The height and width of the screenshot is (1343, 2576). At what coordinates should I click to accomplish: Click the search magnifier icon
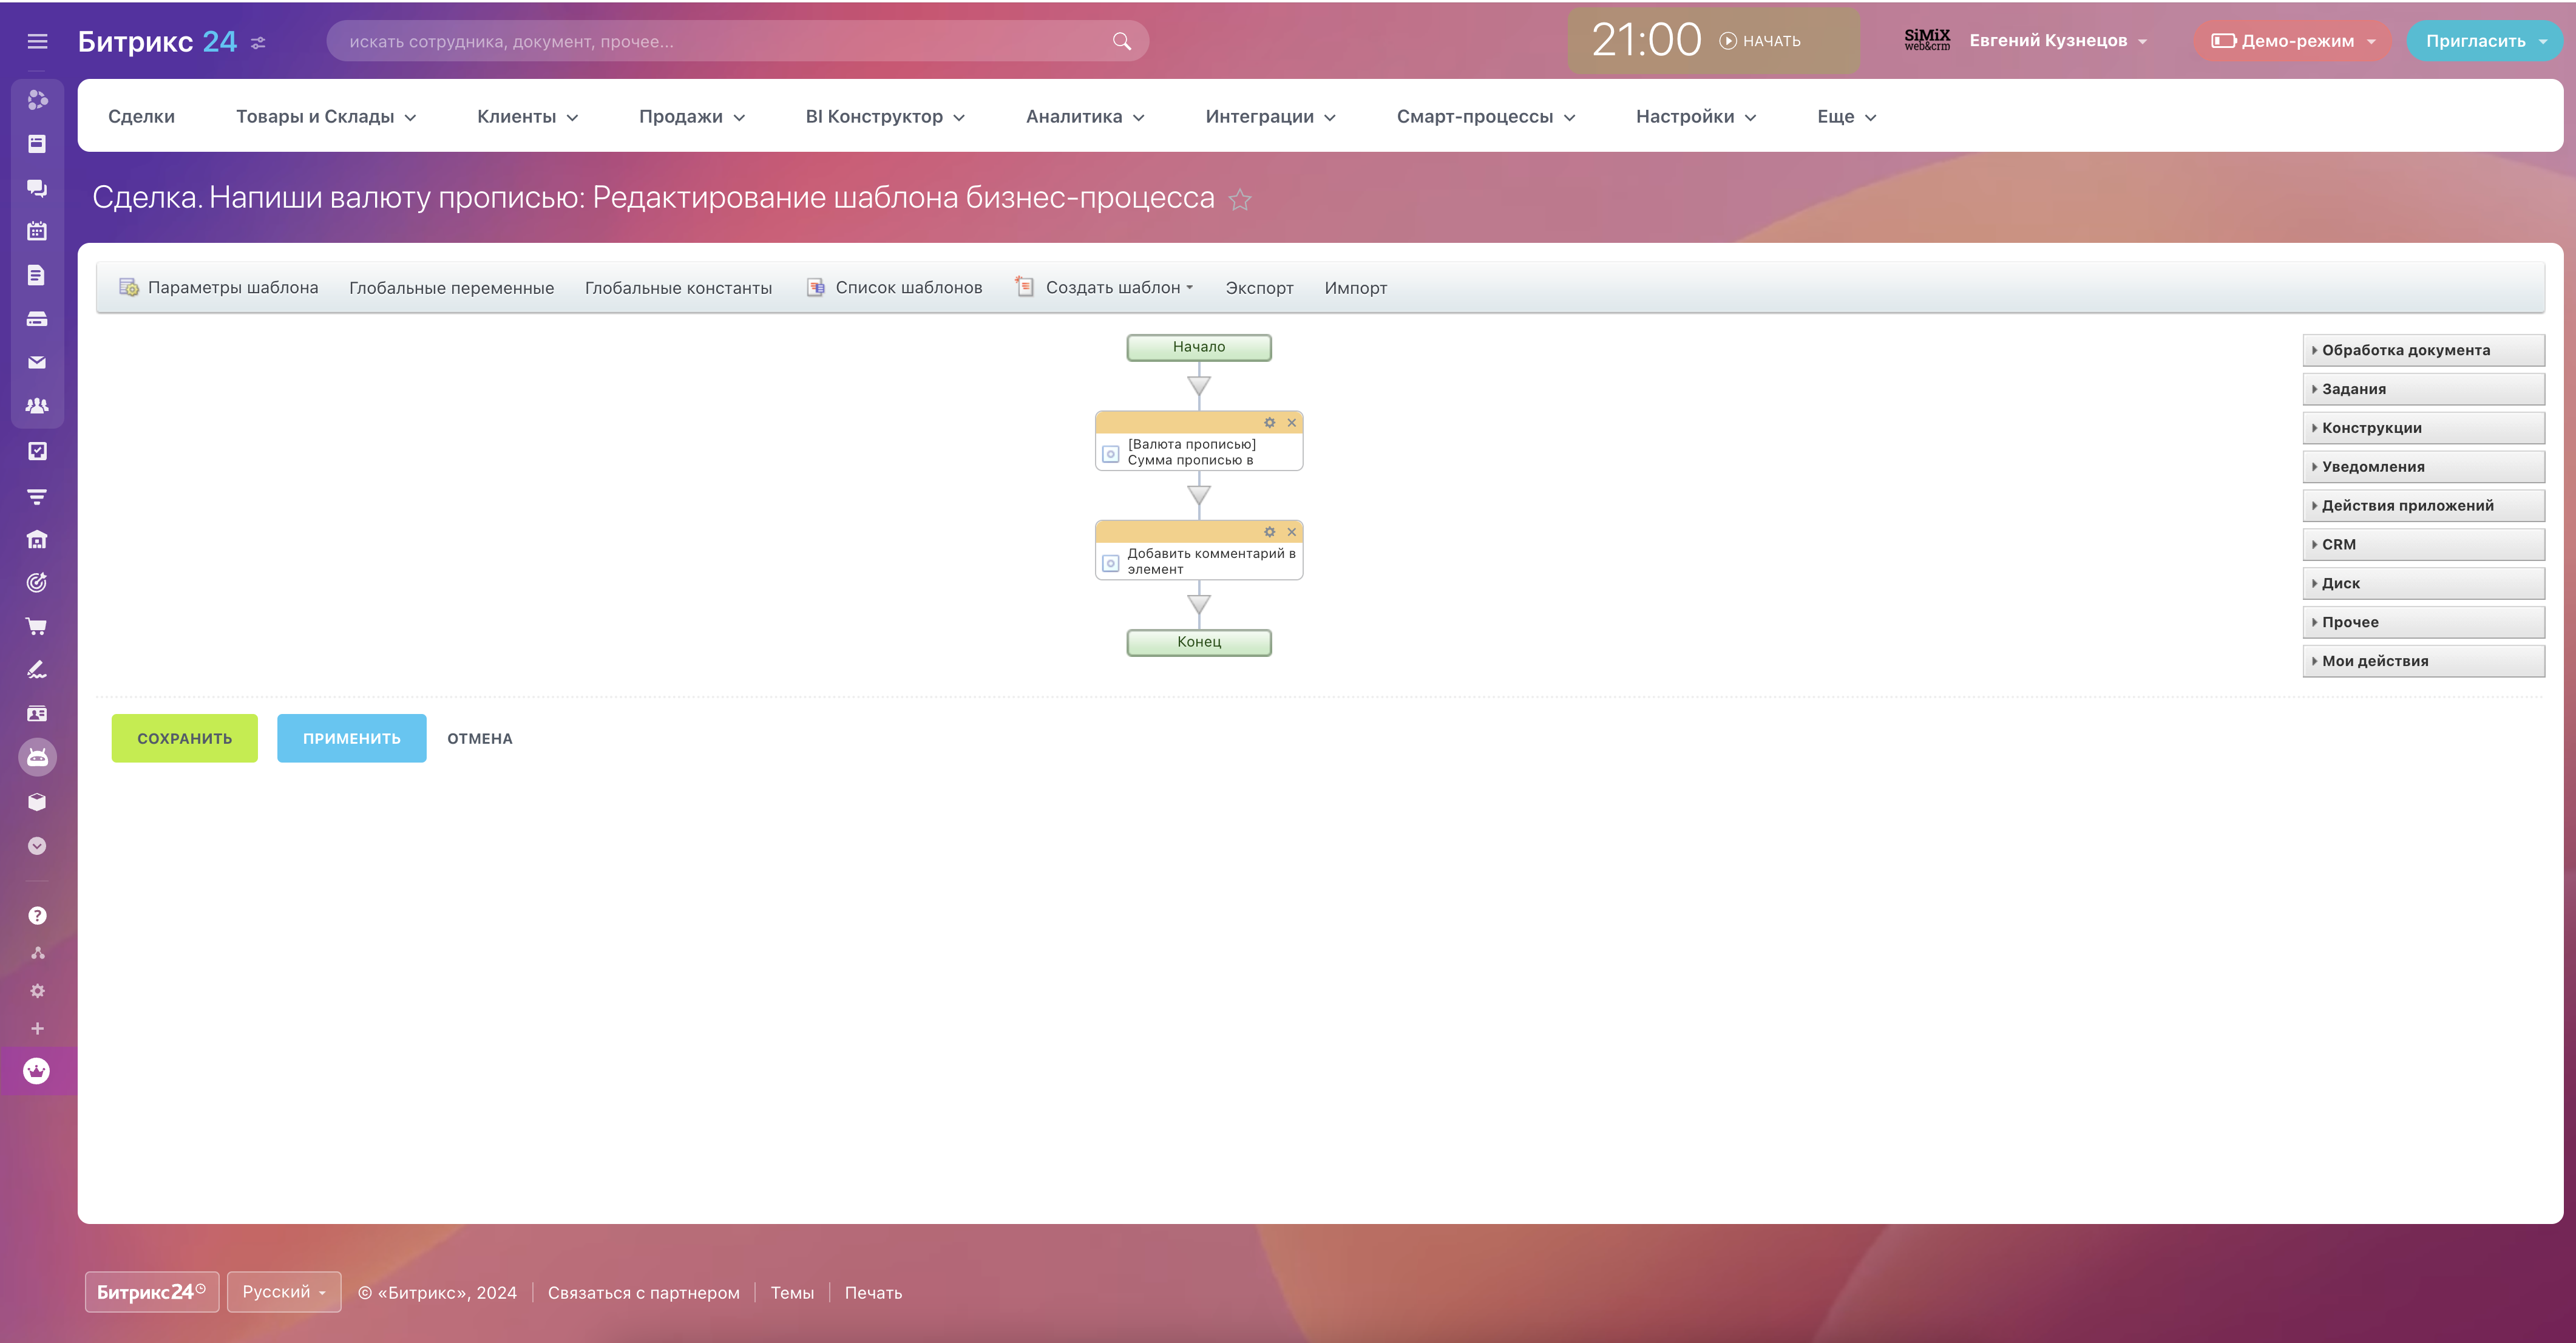point(1121,41)
